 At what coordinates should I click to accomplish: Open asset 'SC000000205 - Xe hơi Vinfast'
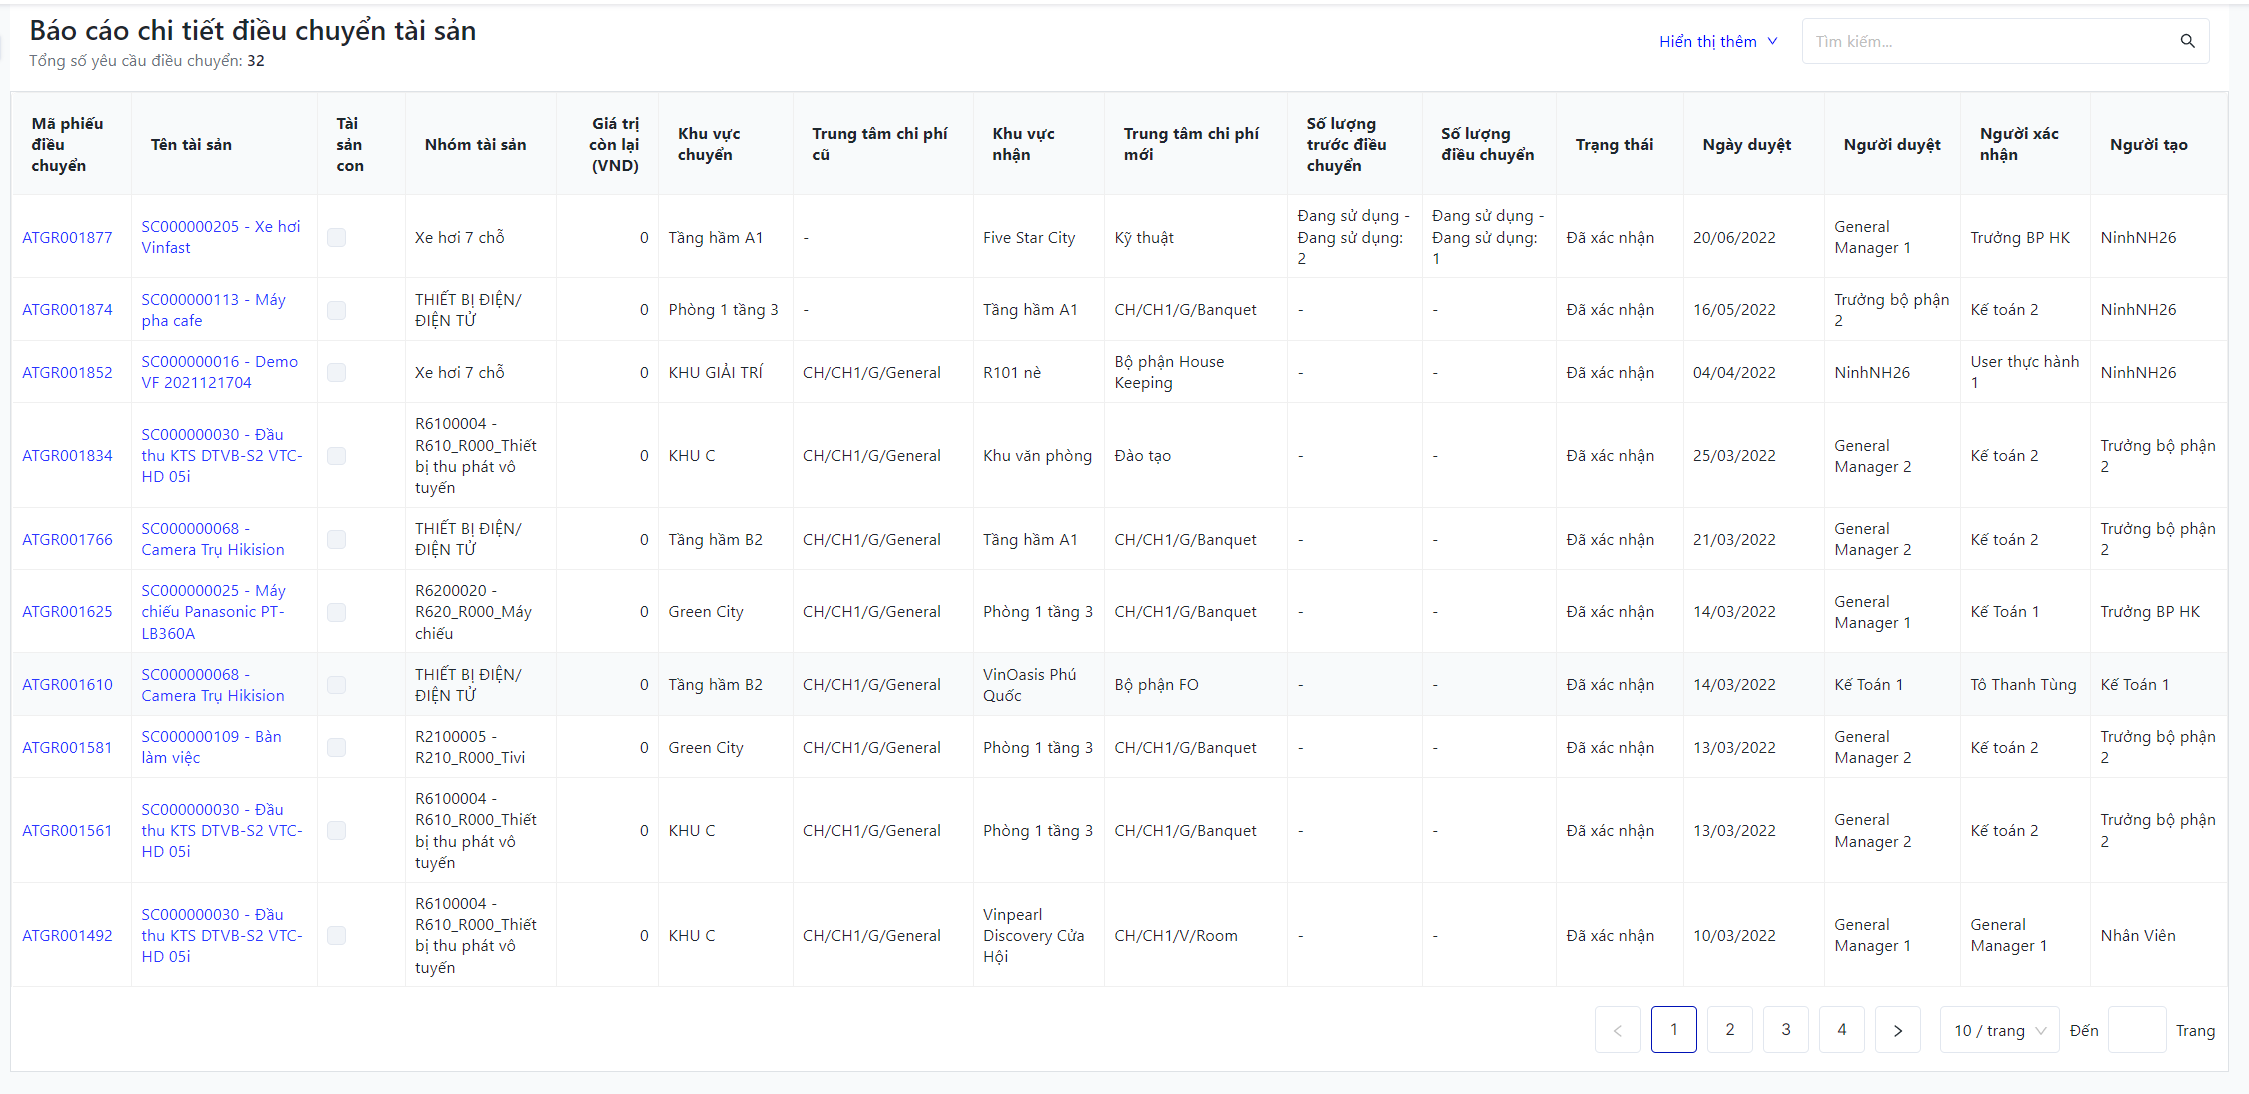pos(220,237)
